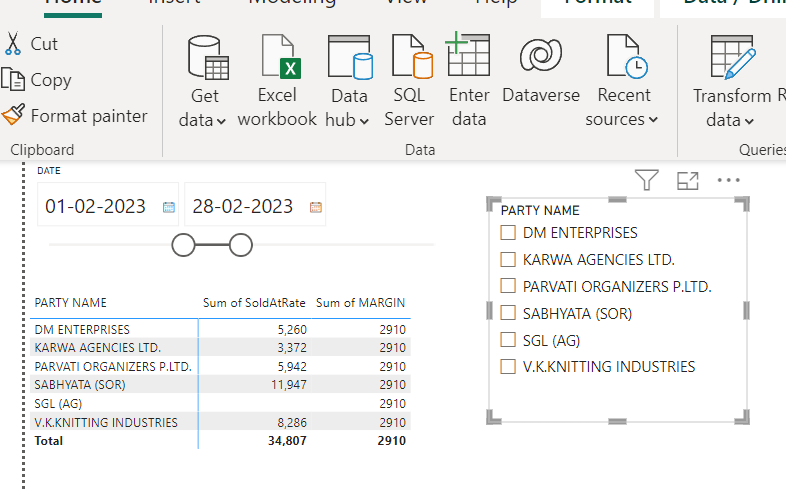786x489 pixels.
Task: Click the DATE slicer title
Action: click(x=49, y=171)
